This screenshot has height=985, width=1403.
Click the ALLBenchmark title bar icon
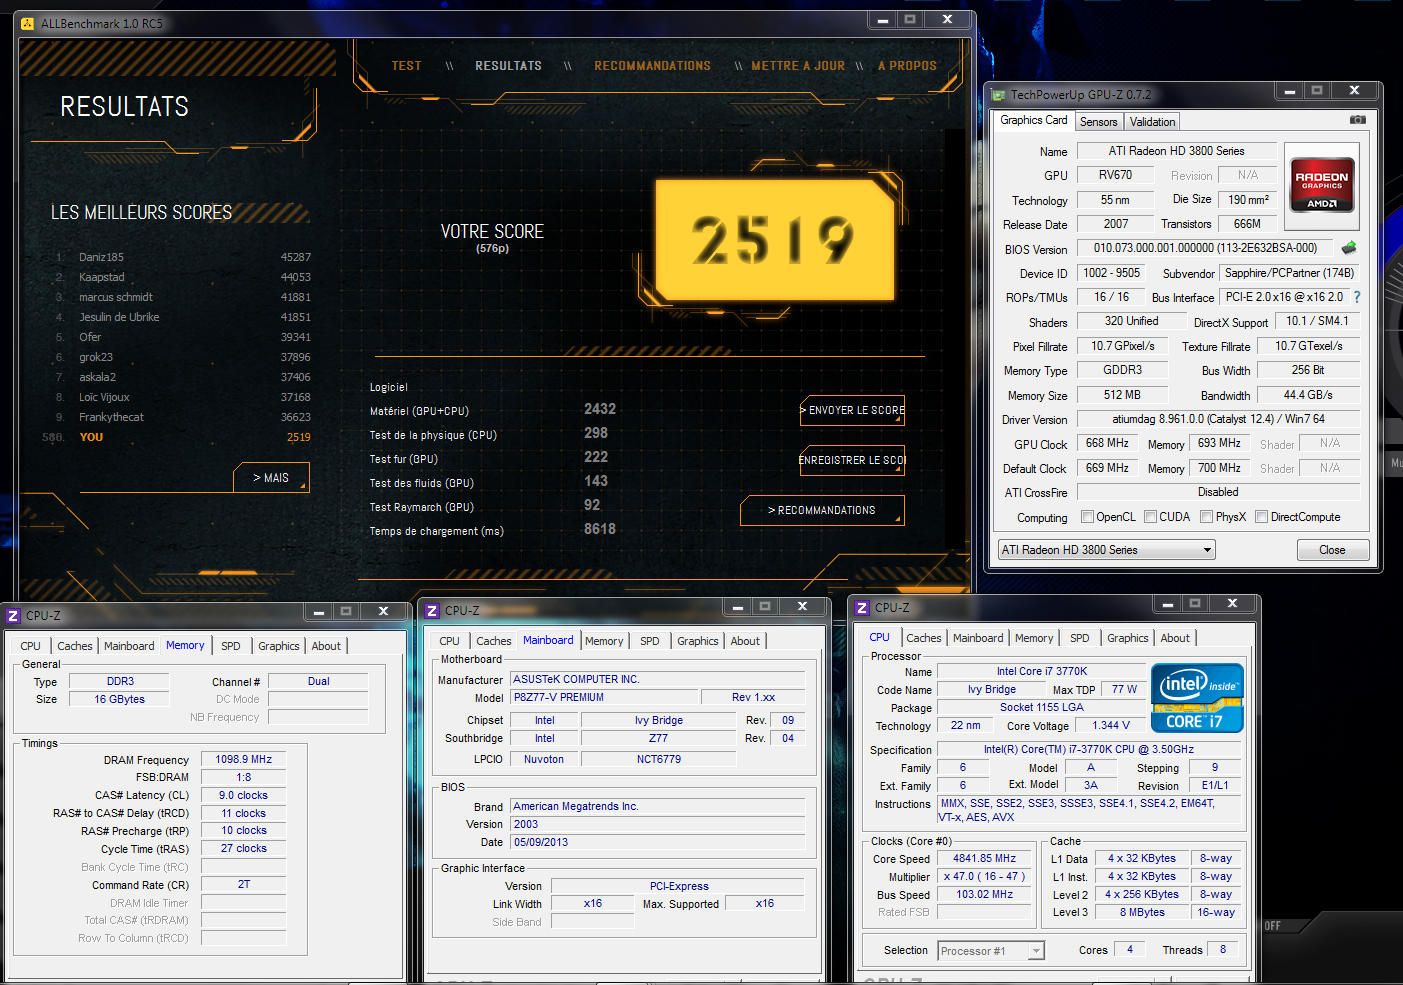pyautogui.click(x=27, y=23)
